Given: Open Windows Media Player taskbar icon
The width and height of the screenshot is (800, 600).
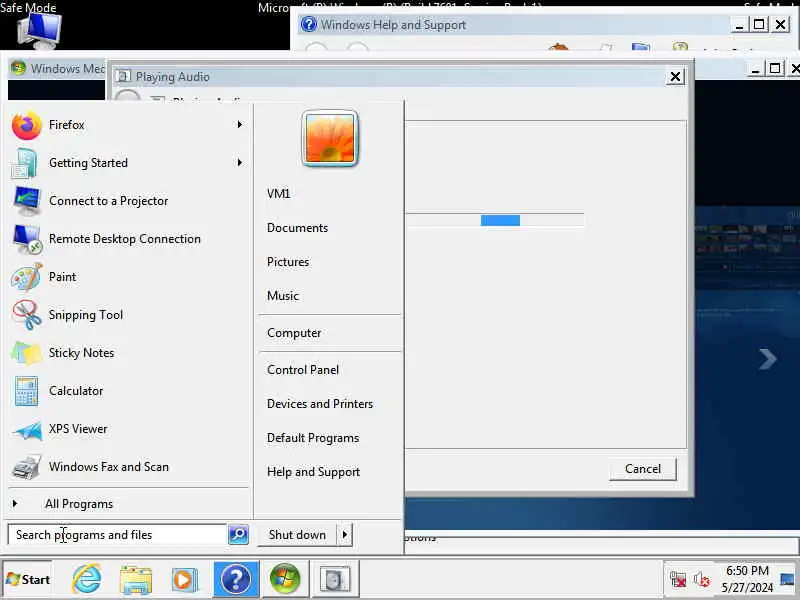Looking at the screenshot, I should [184, 579].
